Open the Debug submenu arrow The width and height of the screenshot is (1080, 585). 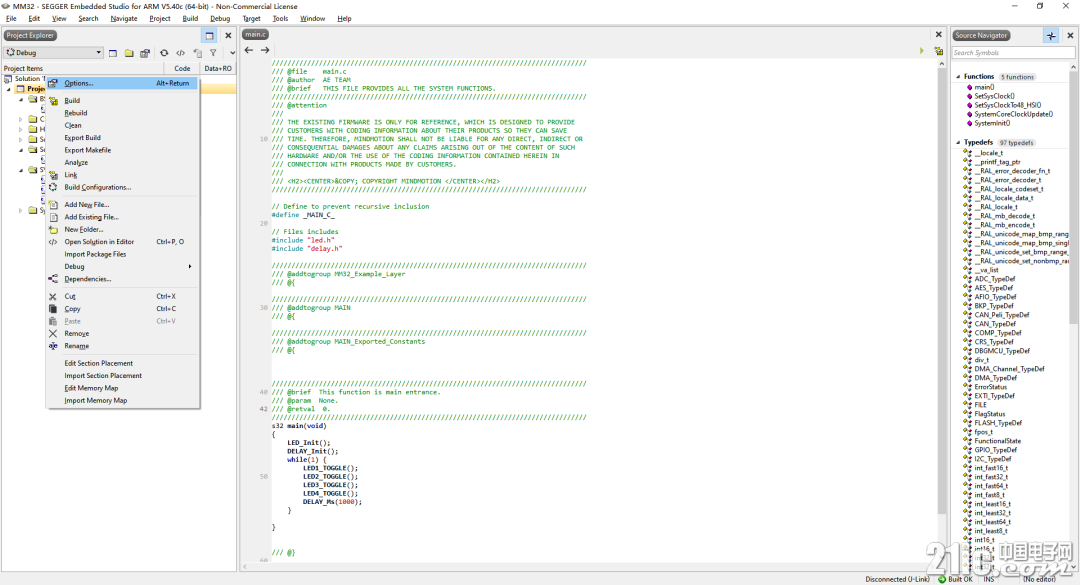[189, 267]
